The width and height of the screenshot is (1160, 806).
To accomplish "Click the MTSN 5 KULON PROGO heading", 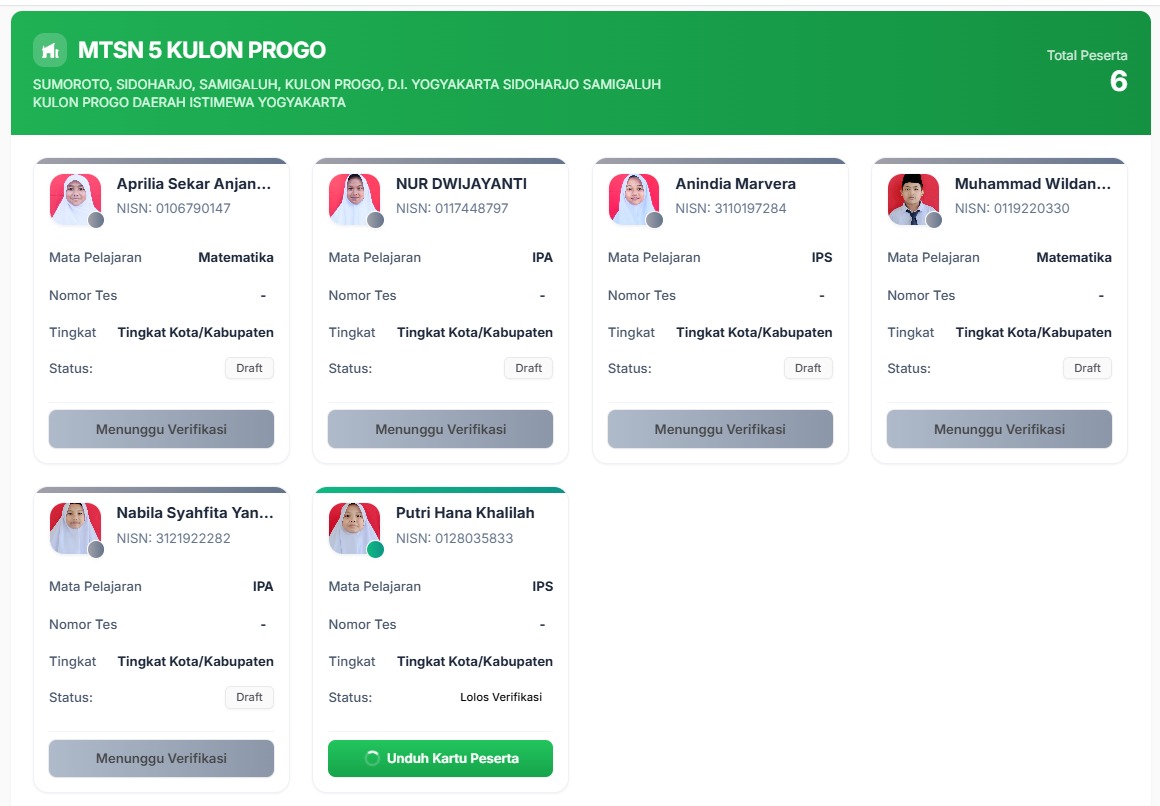I will click(202, 50).
